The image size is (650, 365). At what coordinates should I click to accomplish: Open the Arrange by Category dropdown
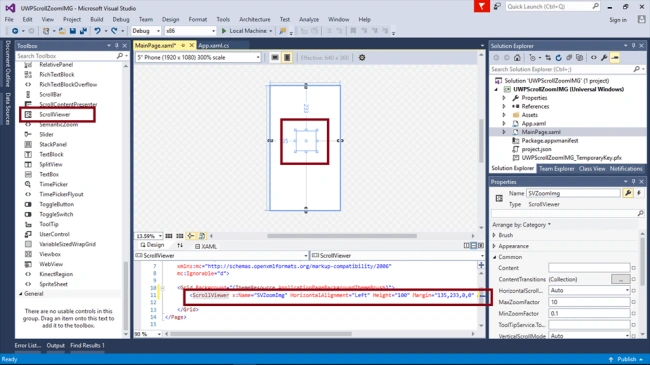tap(521, 225)
